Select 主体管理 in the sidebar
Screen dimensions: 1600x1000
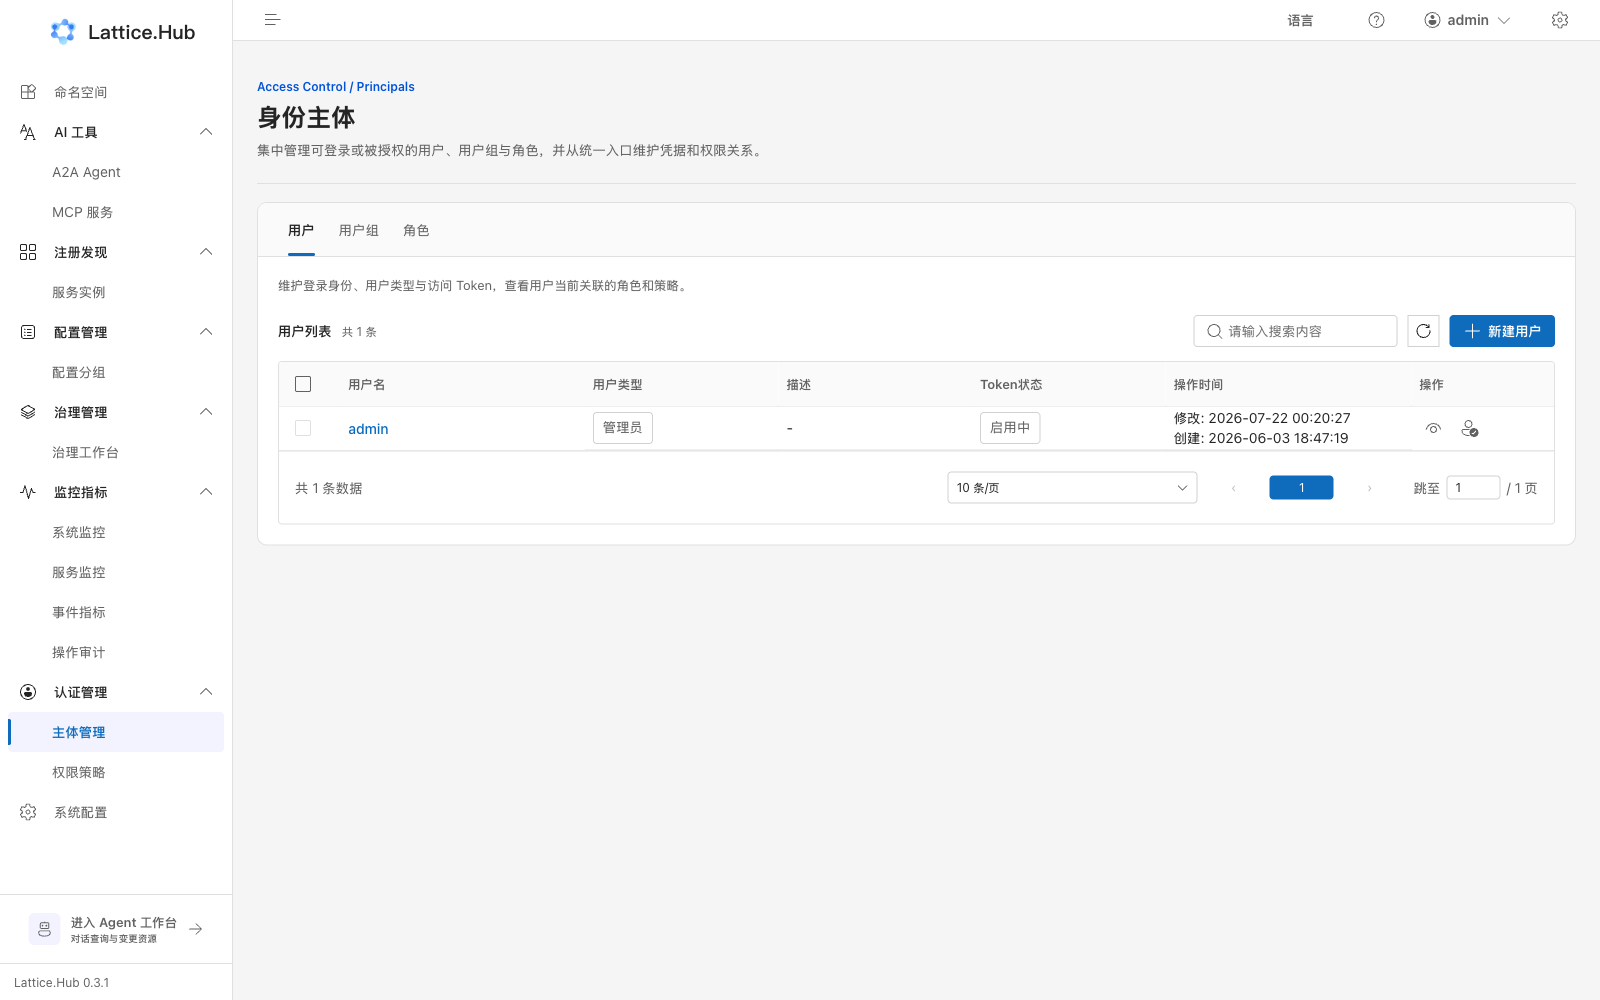click(x=116, y=732)
